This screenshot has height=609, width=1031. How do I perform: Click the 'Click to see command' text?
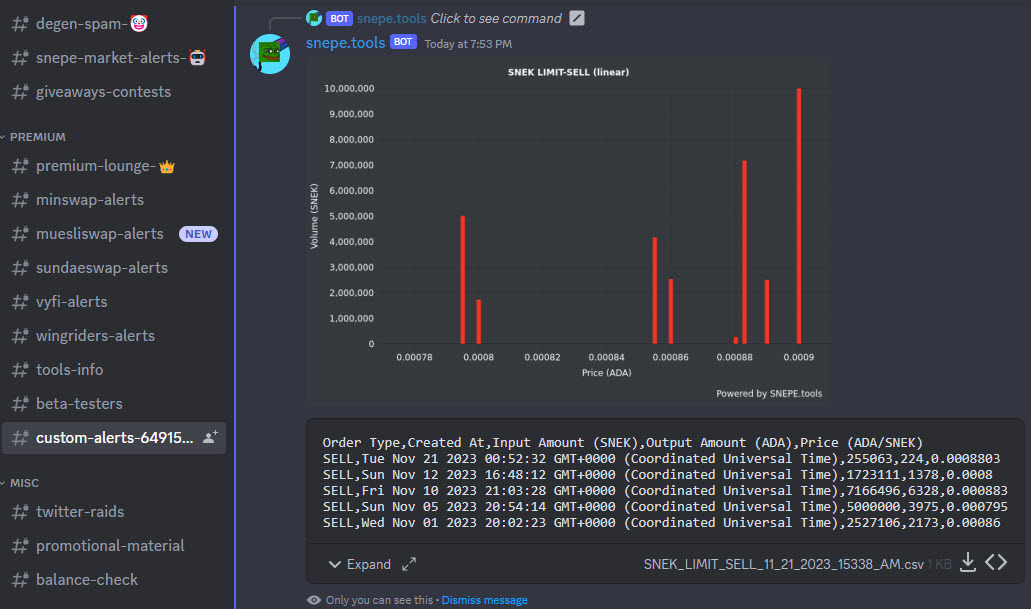pyautogui.click(x=496, y=18)
